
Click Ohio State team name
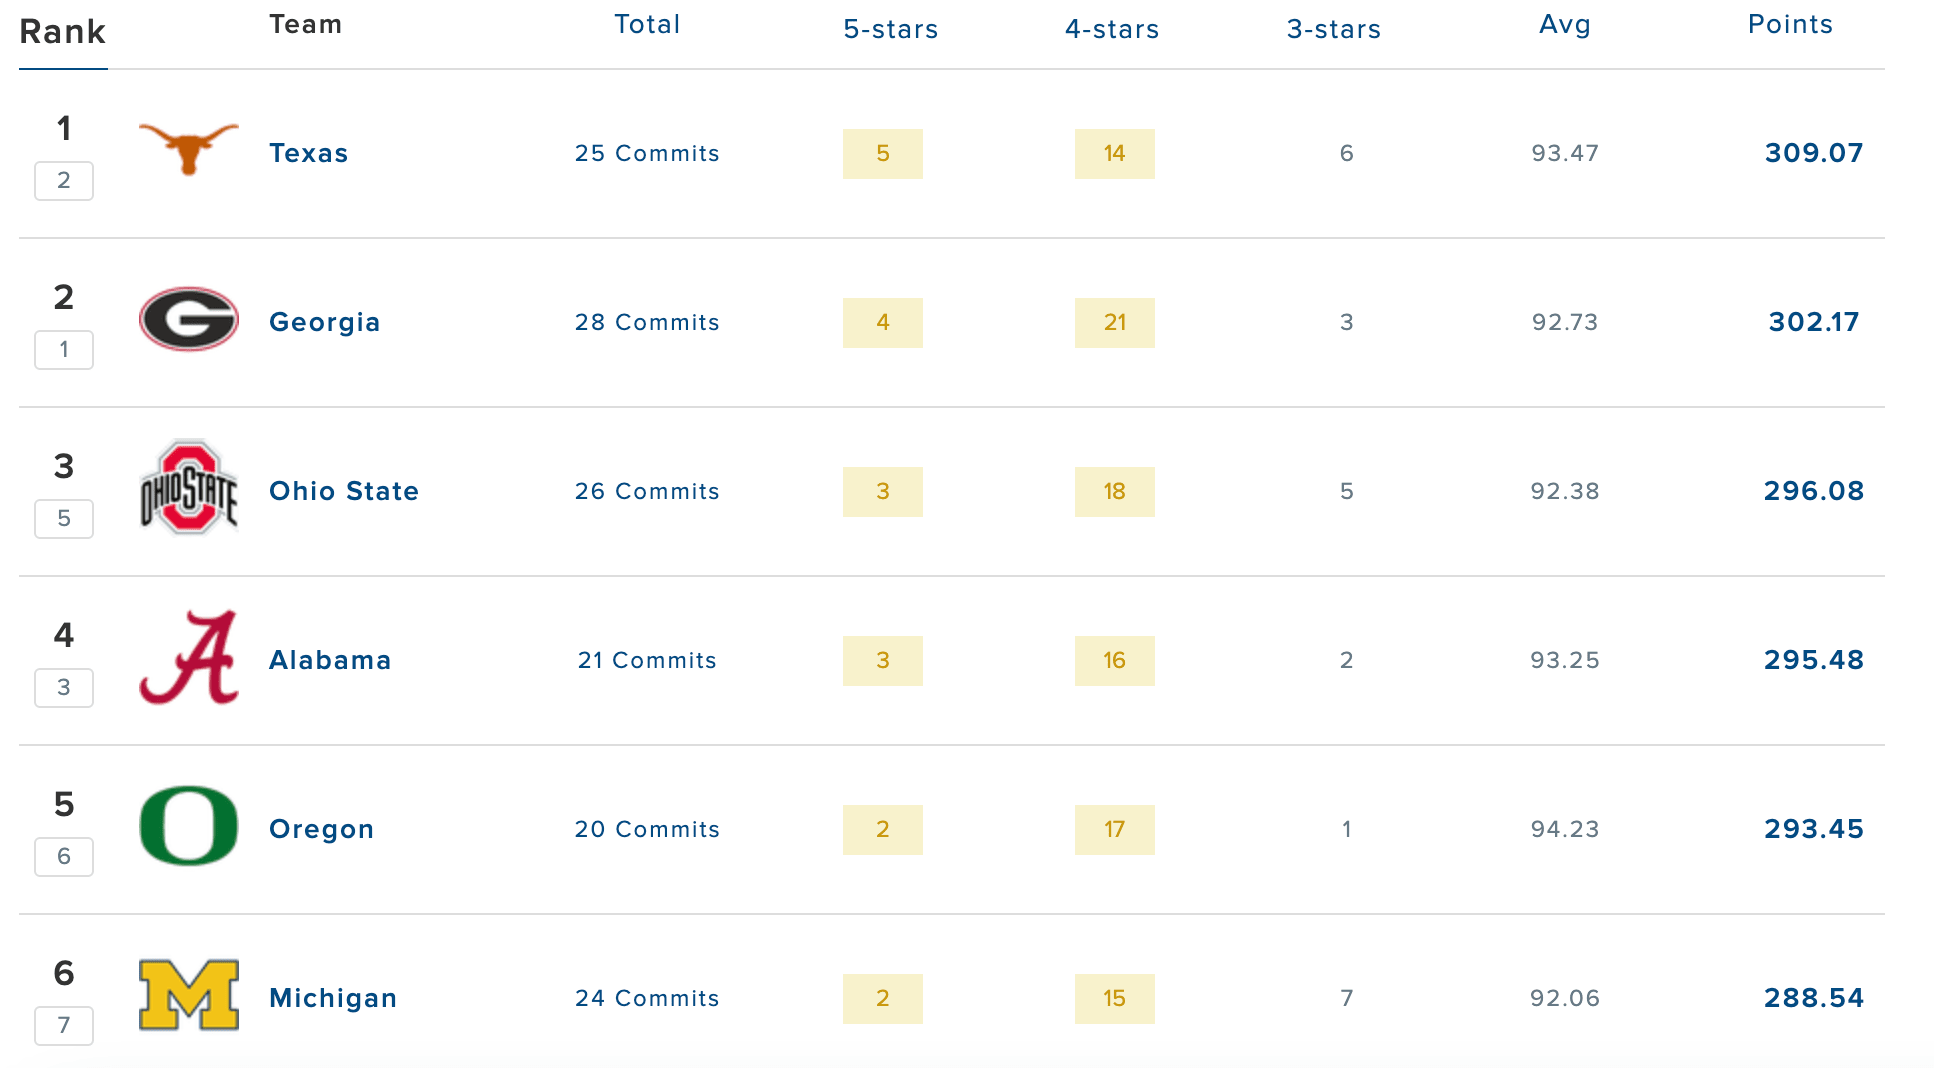pos(344,491)
